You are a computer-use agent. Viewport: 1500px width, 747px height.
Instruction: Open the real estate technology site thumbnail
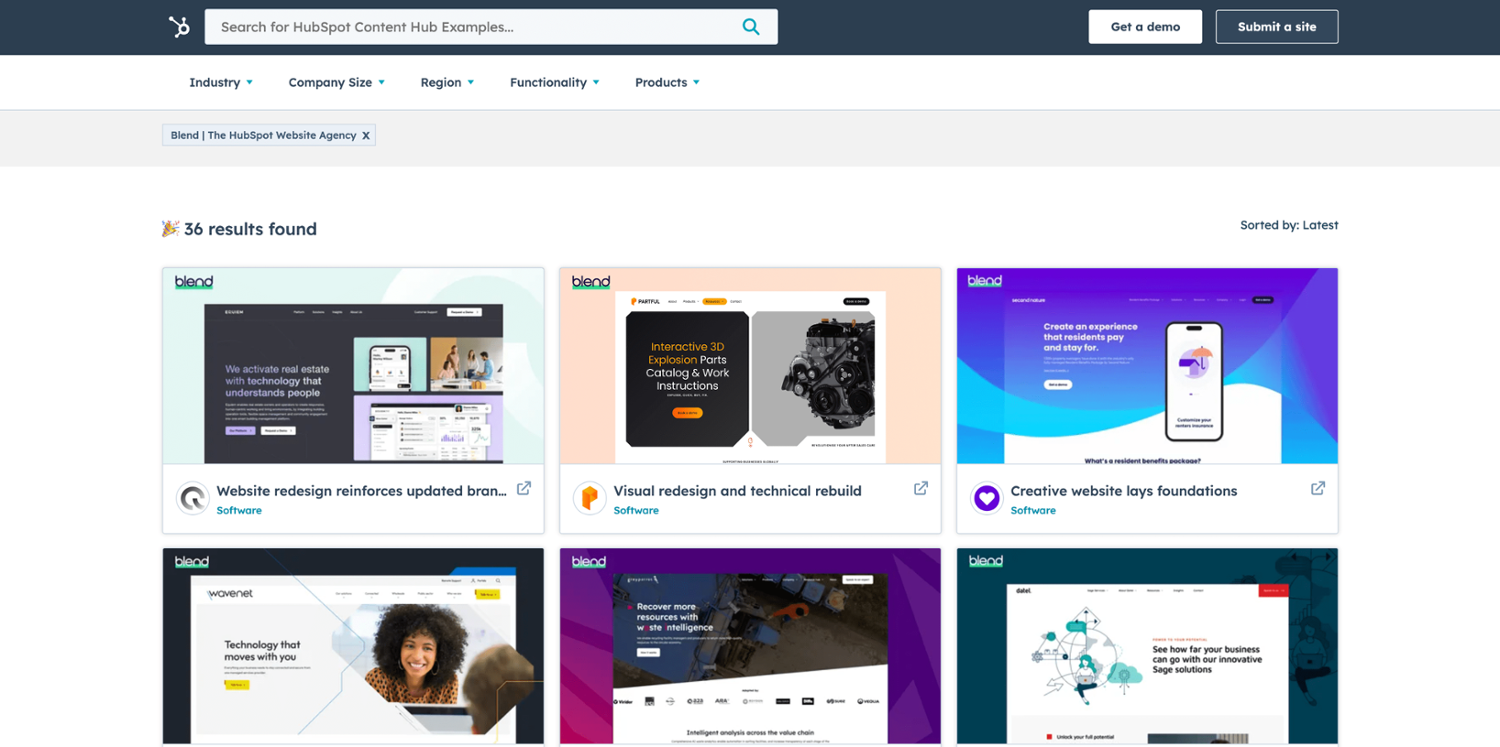click(x=353, y=366)
